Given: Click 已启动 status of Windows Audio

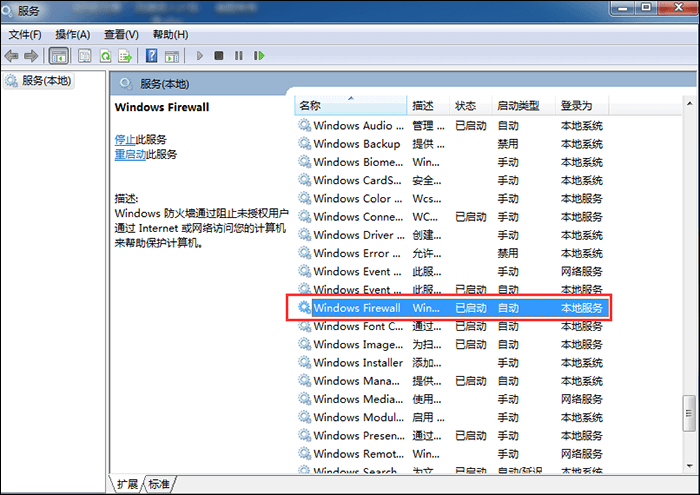Looking at the screenshot, I should point(471,126).
